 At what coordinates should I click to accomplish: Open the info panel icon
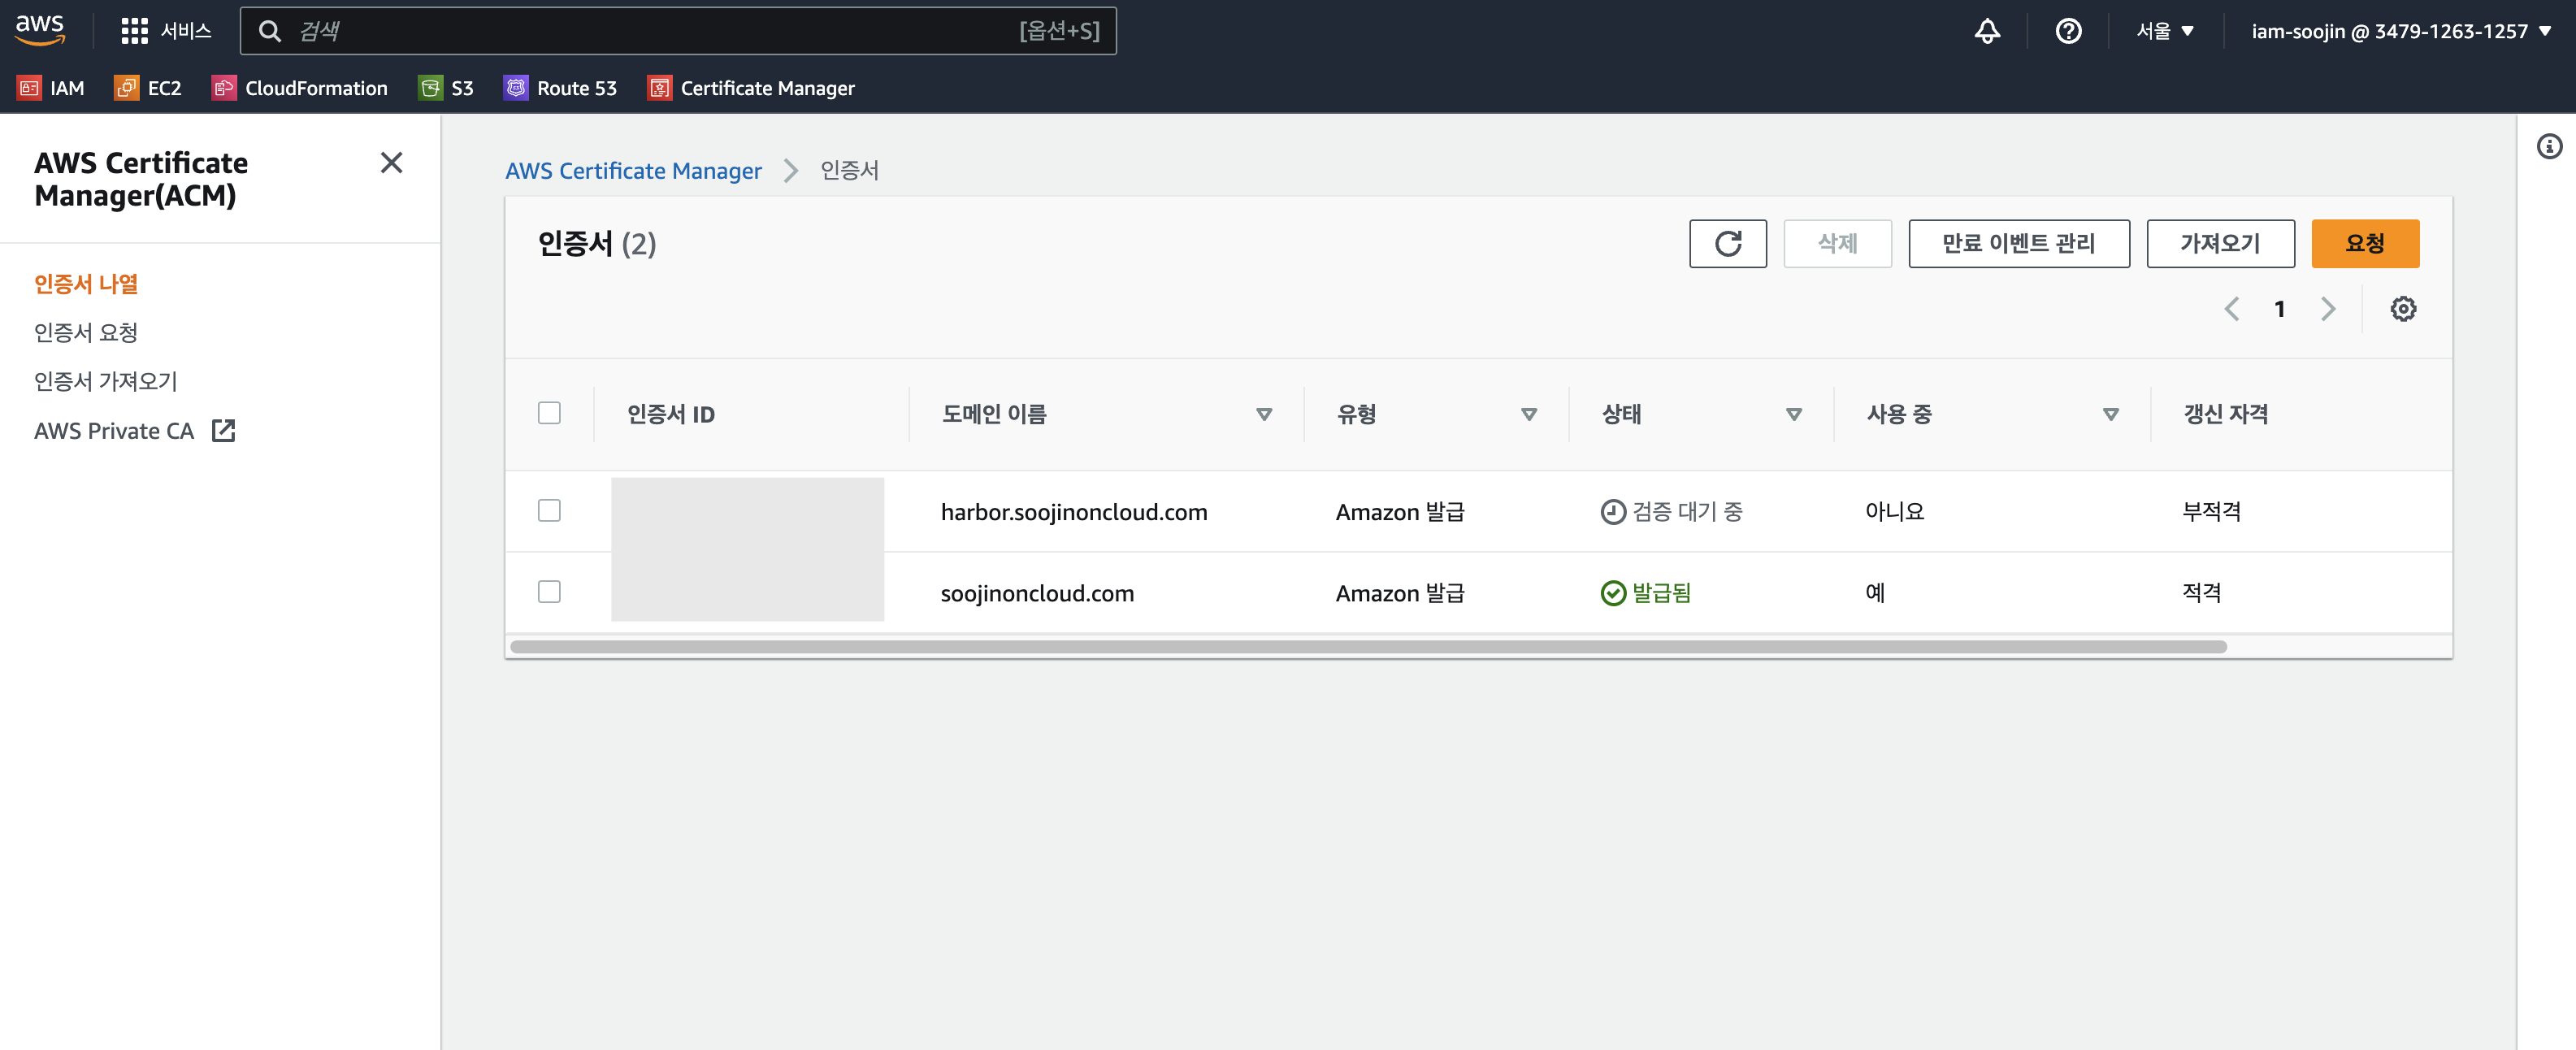tap(2549, 147)
